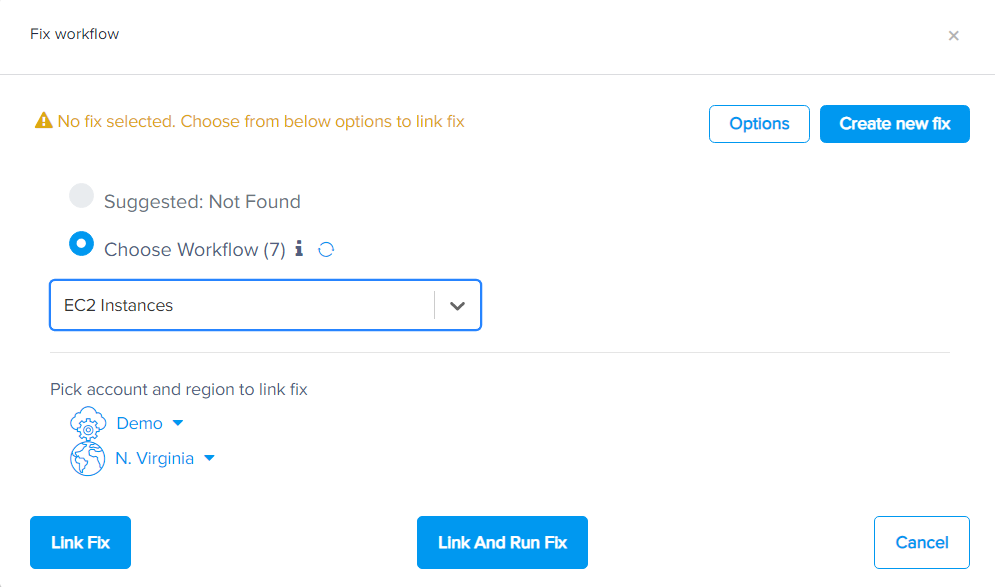Close the Fix workflow dialog
The image size is (995, 587).
coord(953,36)
